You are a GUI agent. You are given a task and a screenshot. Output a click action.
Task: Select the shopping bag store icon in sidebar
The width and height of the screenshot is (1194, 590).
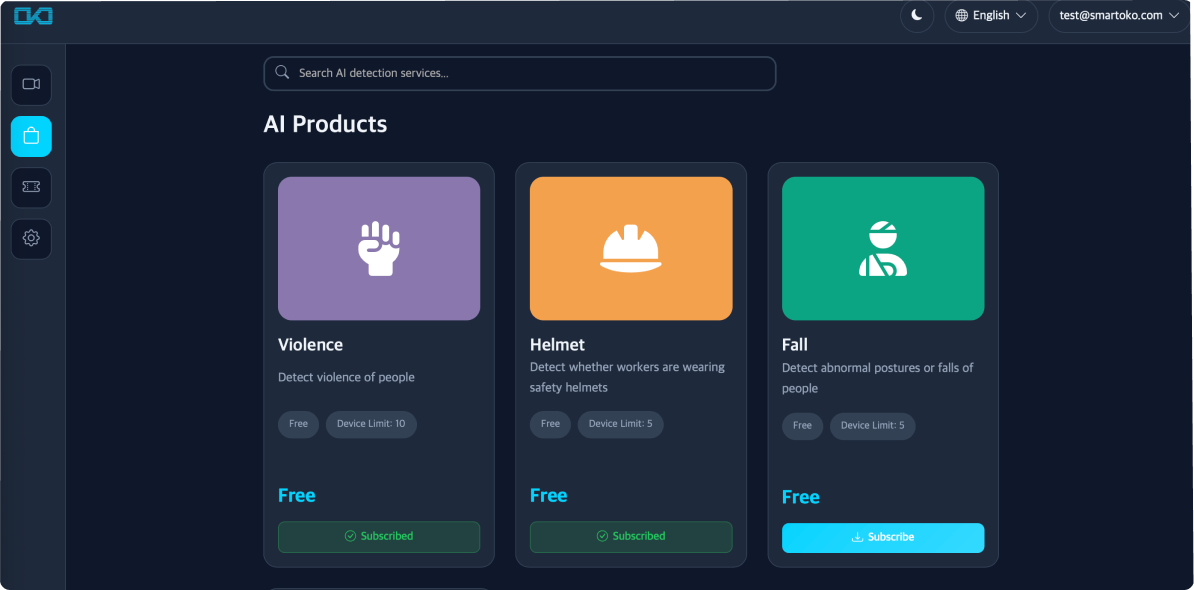pyautogui.click(x=31, y=136)
